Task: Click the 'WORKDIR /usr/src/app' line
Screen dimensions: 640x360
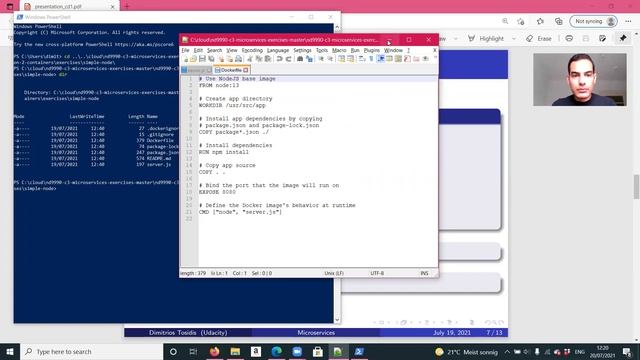Action: tap(232, 105)
